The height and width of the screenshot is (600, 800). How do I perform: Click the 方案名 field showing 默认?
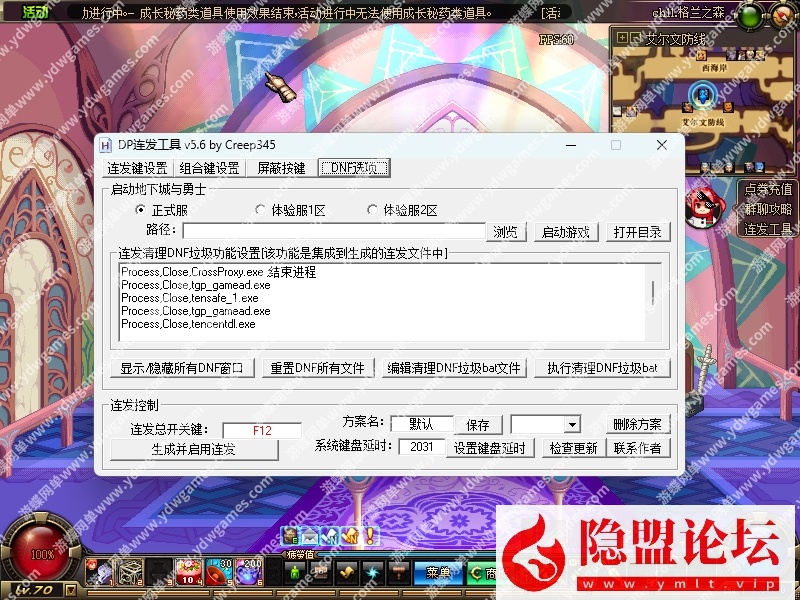421,424
